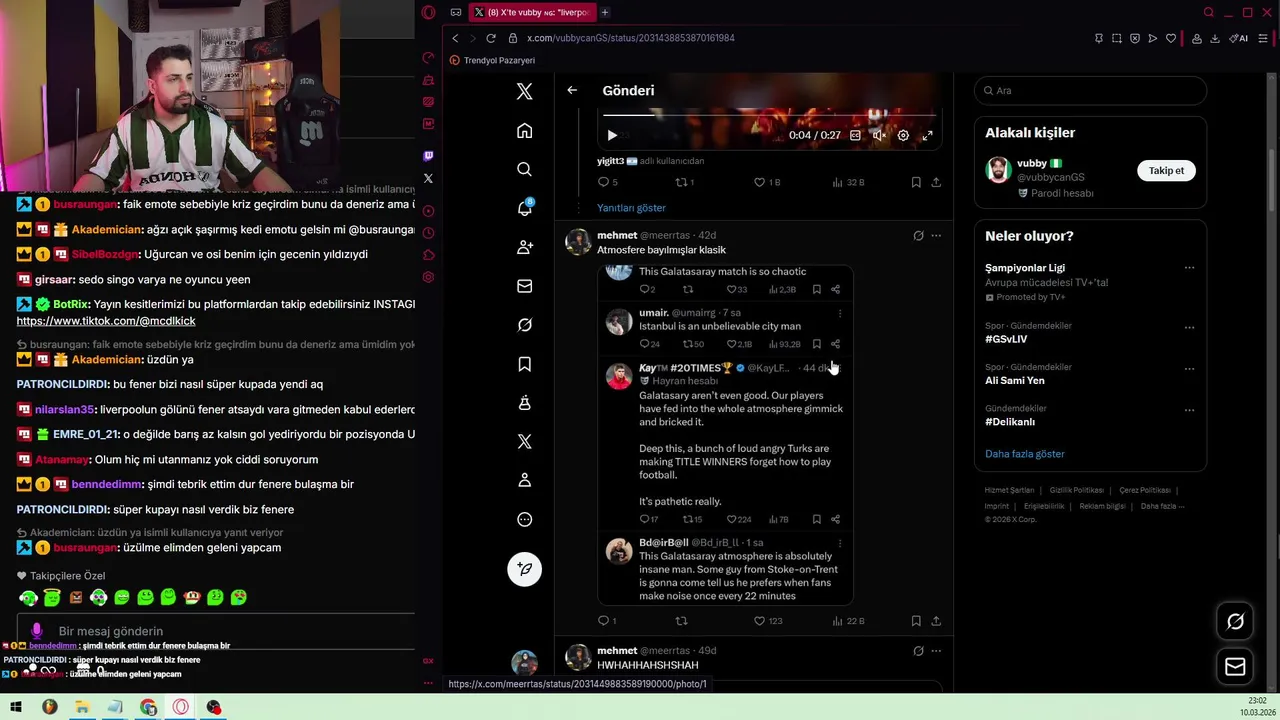Go back using browser back arrow
The height and width of the screenshot is (720, 1280).
coord(455,38)
